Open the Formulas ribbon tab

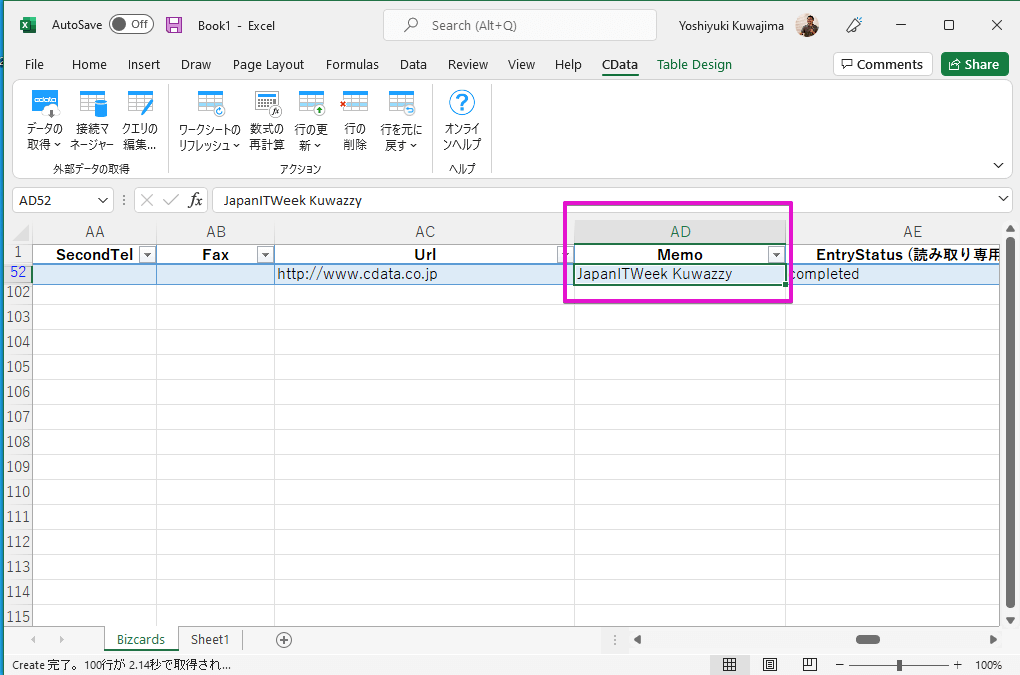[x=352, y=64]
